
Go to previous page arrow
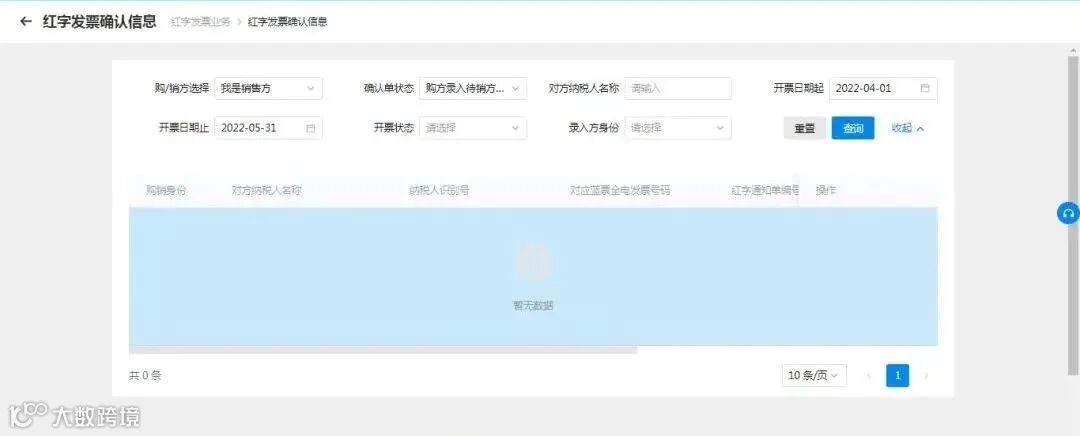click(x=869, y=375)
